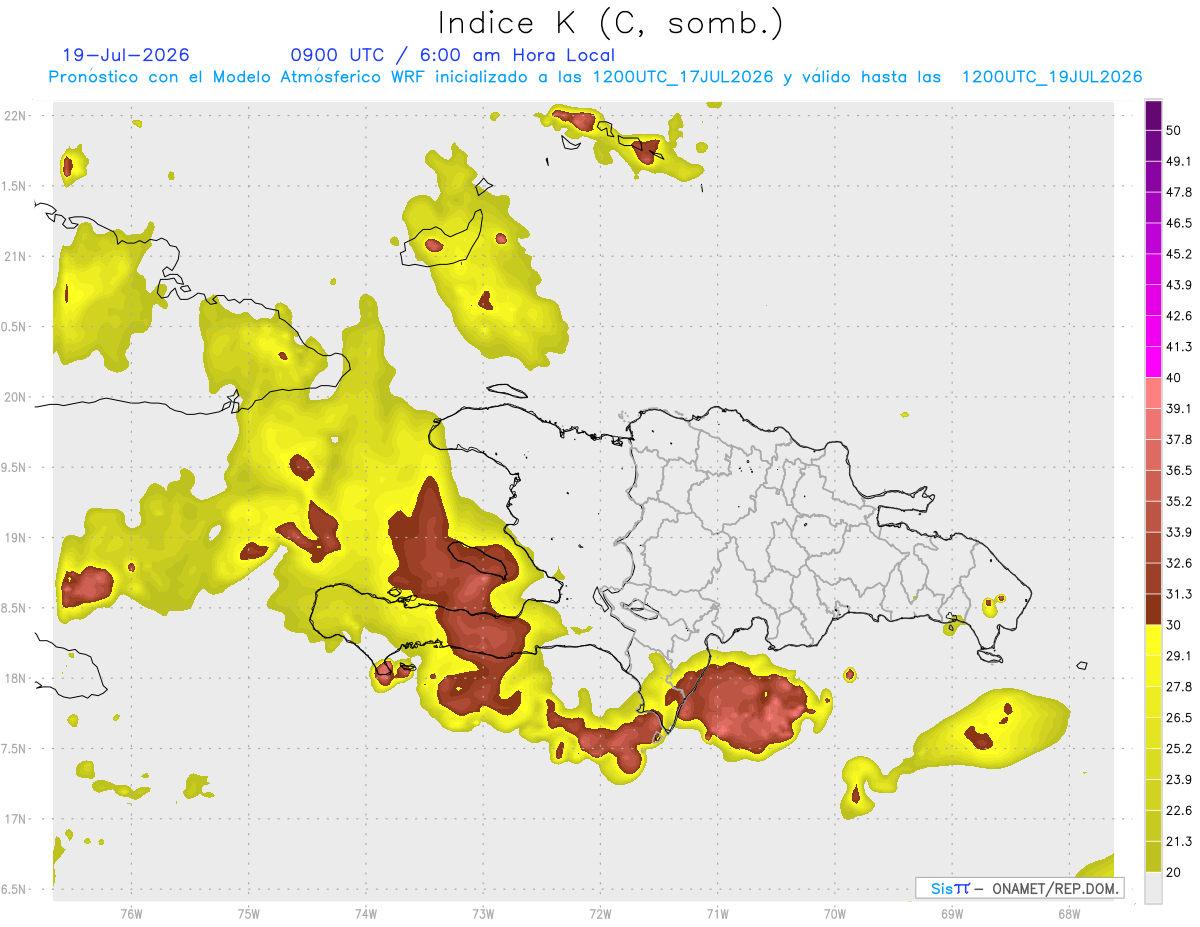Click the '69W' longitude label
Image resolution: width=1200 pixels, height=927 pixels.
pos(952,914)
